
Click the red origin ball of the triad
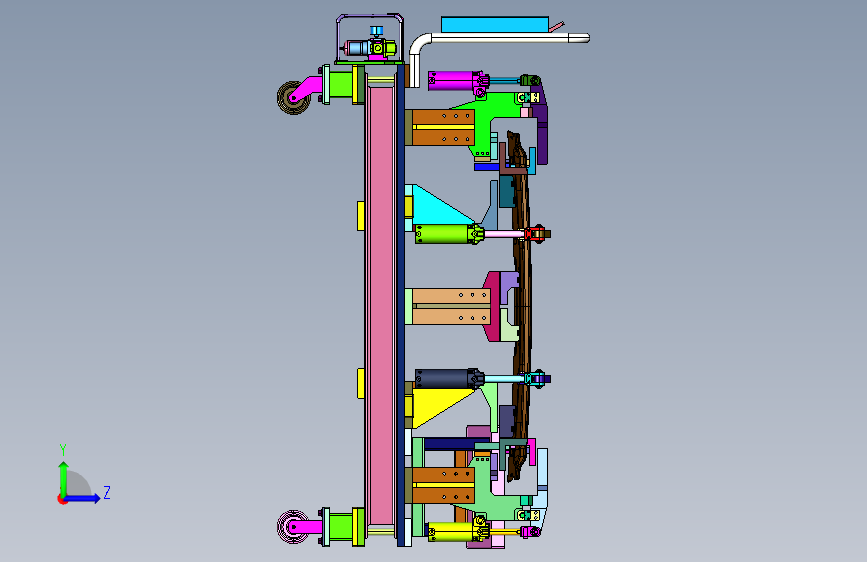(x=62, y=499)
